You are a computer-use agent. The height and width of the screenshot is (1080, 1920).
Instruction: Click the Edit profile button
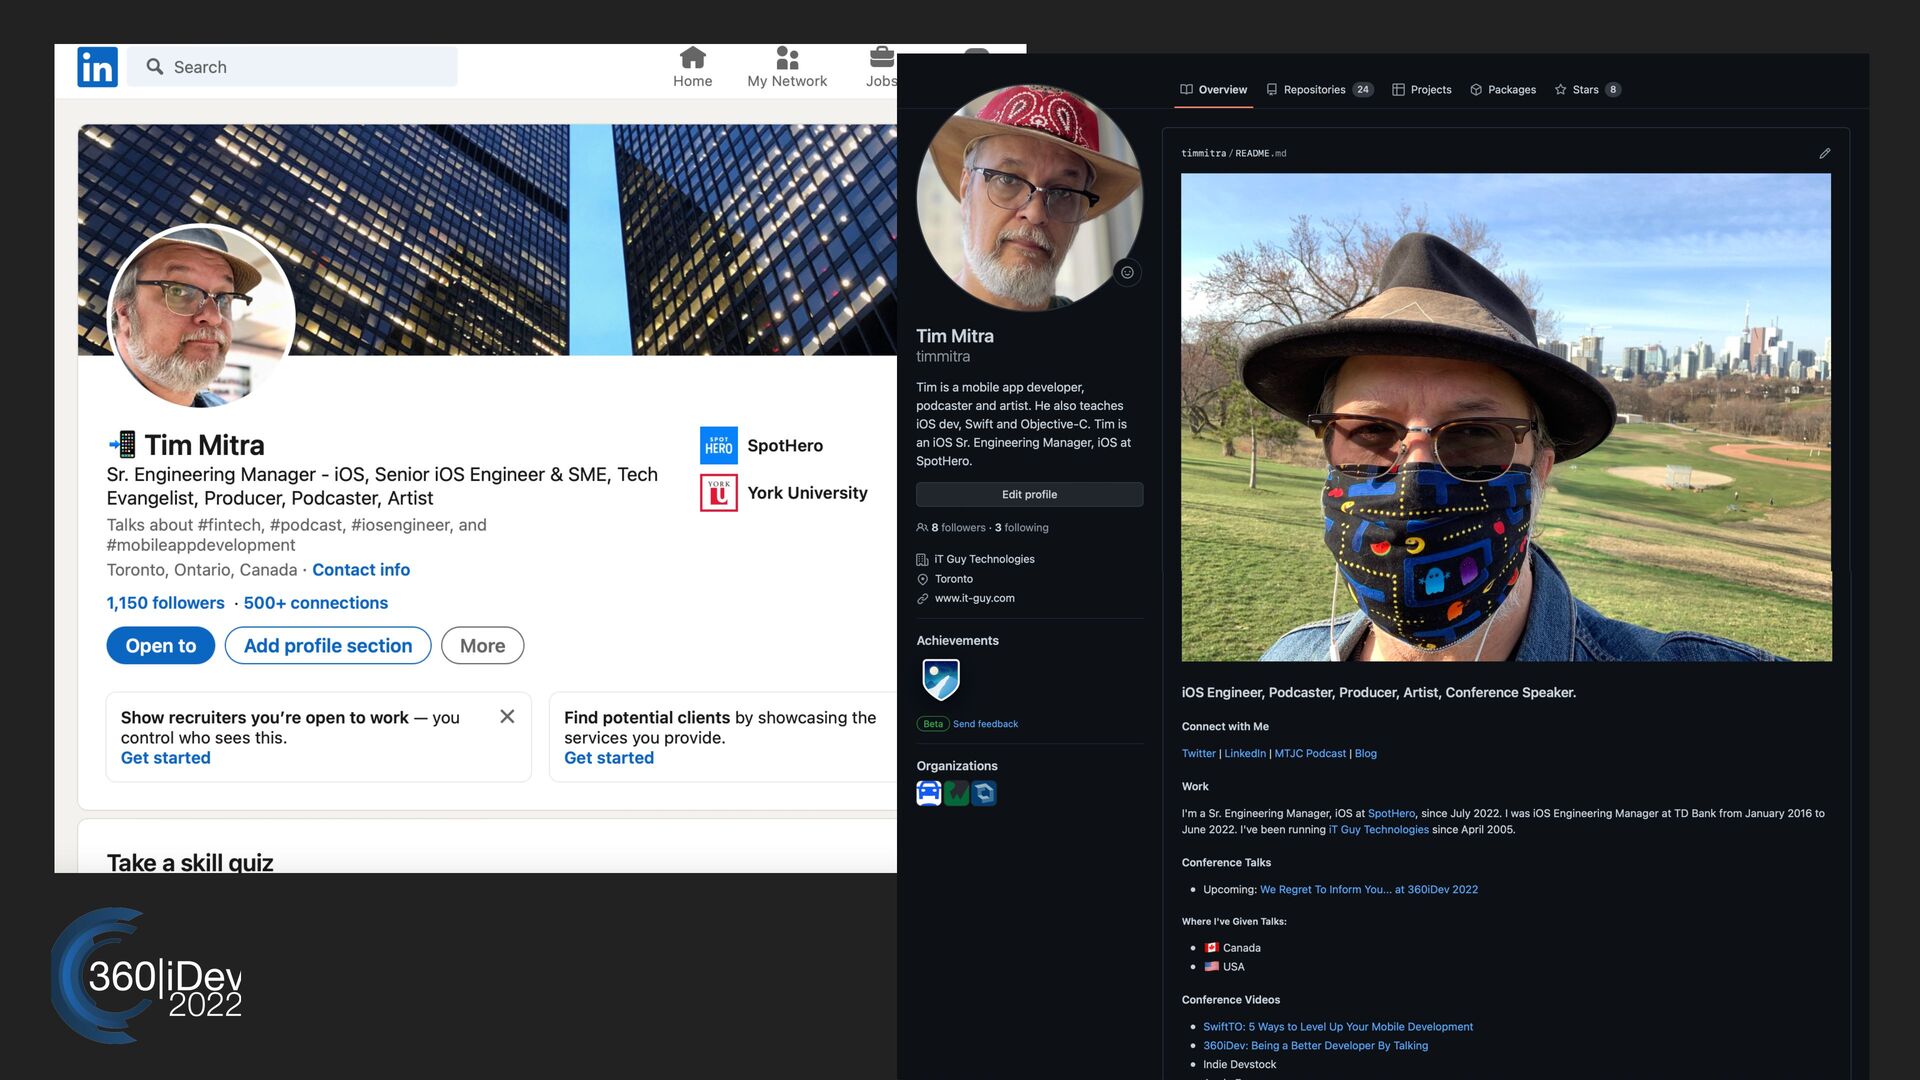[1029, 495]
